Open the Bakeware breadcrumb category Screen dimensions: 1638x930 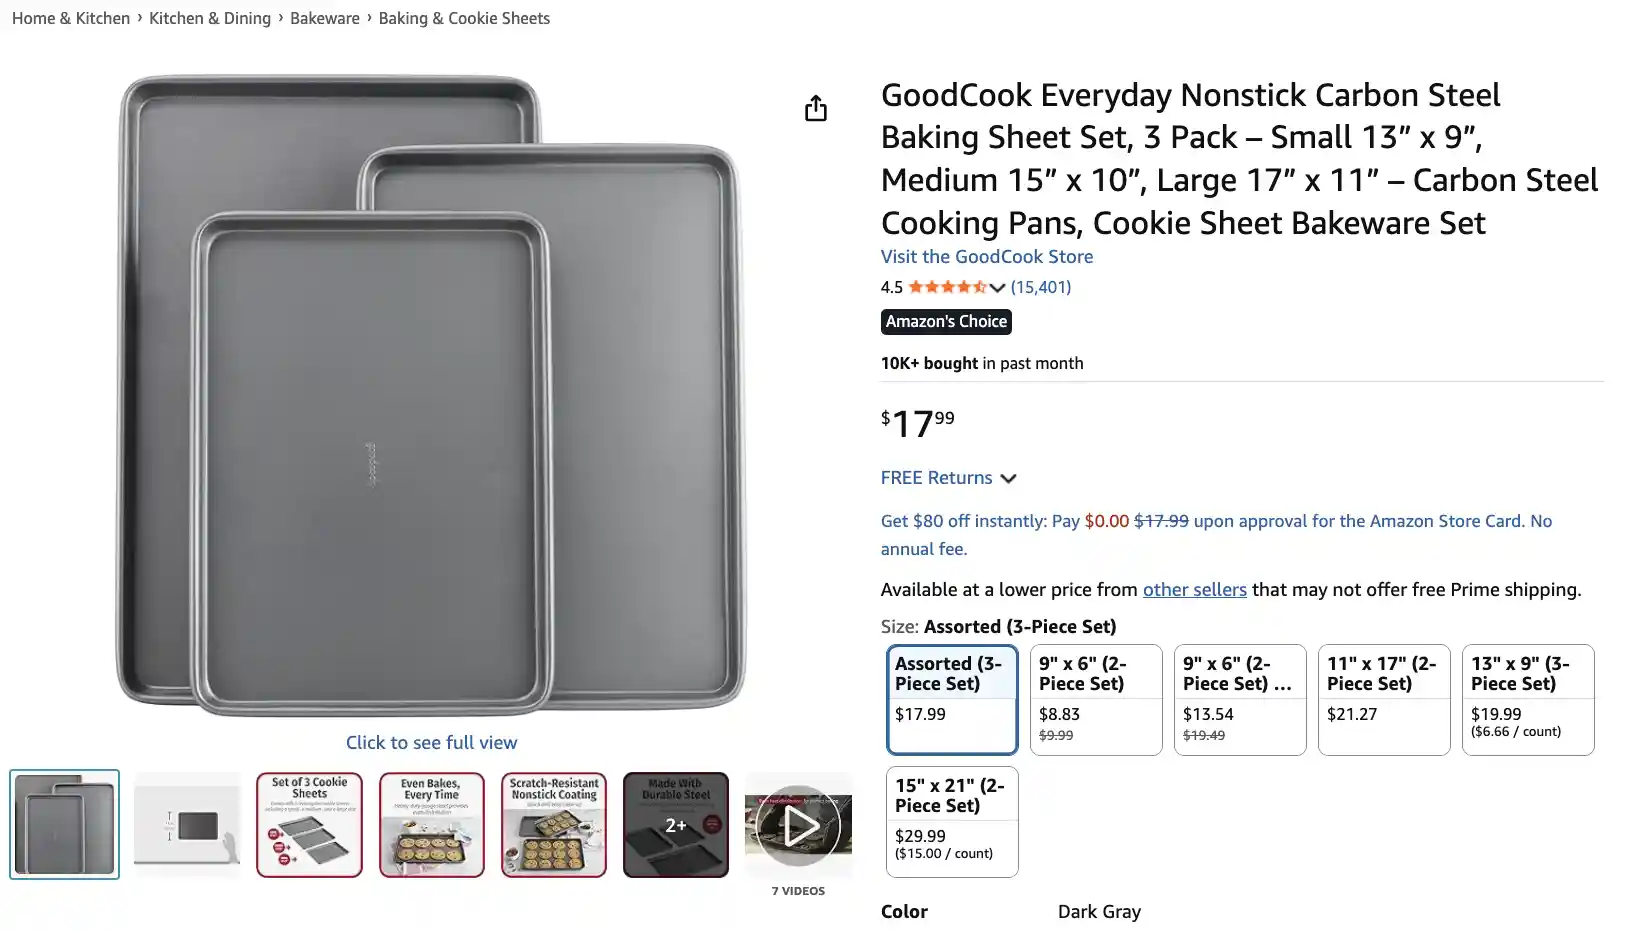tap(324, 18)
